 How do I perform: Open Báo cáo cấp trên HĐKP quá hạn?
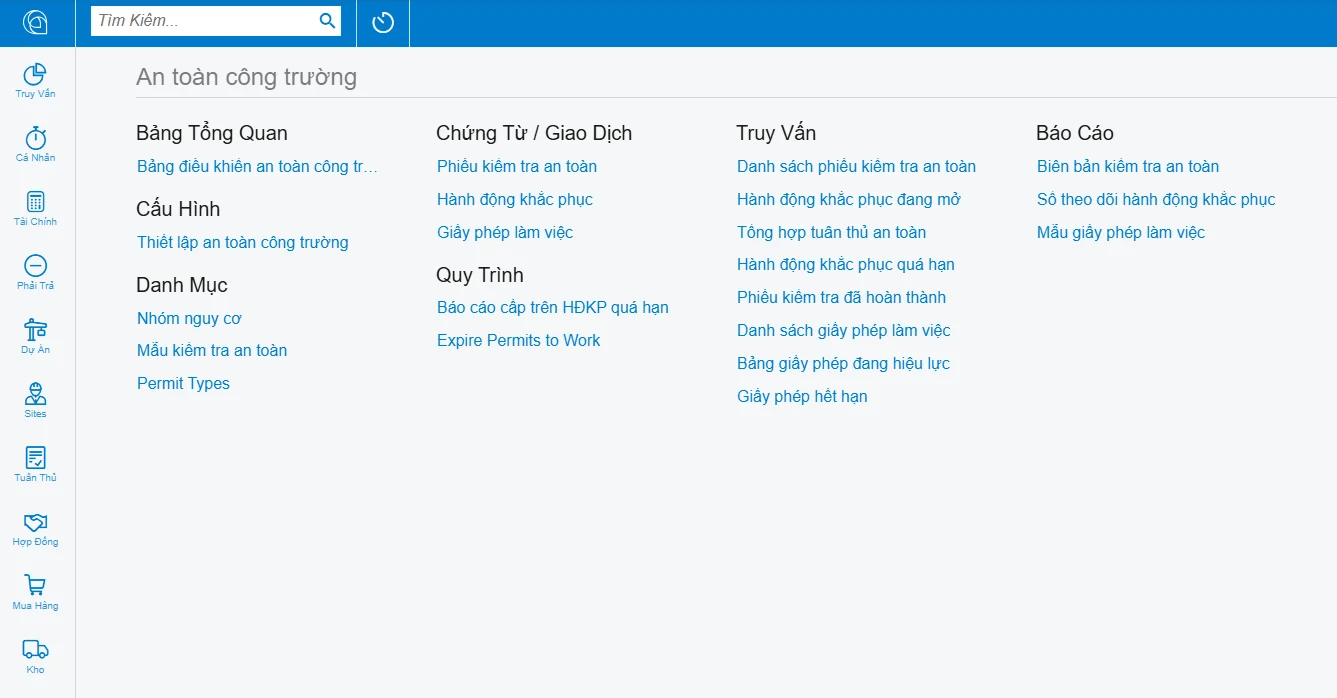click(x=553, y=308)
